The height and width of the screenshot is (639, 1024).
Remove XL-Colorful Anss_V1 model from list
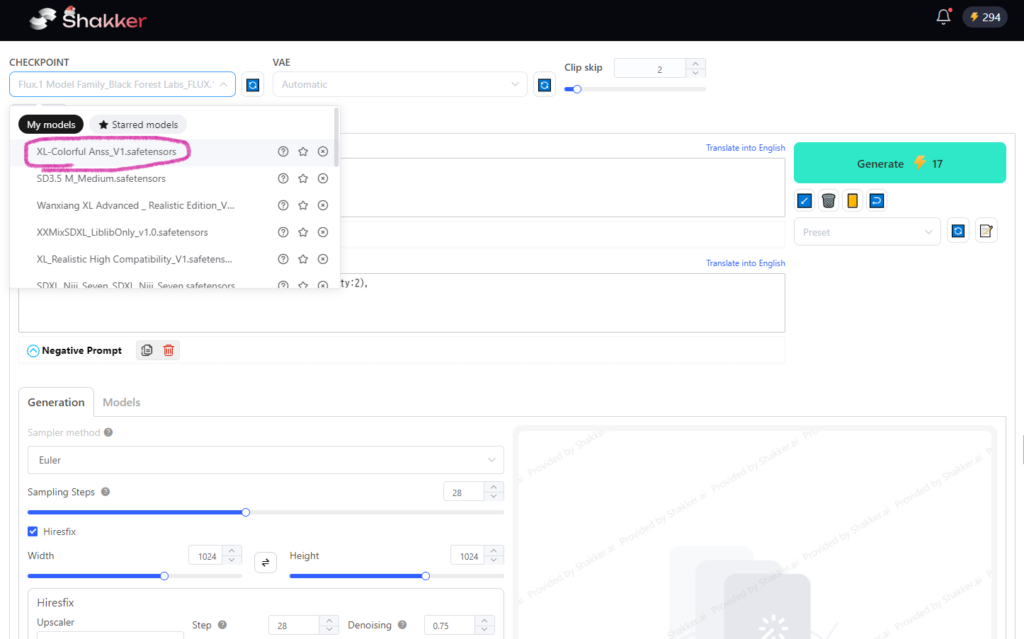pos(322,152)
